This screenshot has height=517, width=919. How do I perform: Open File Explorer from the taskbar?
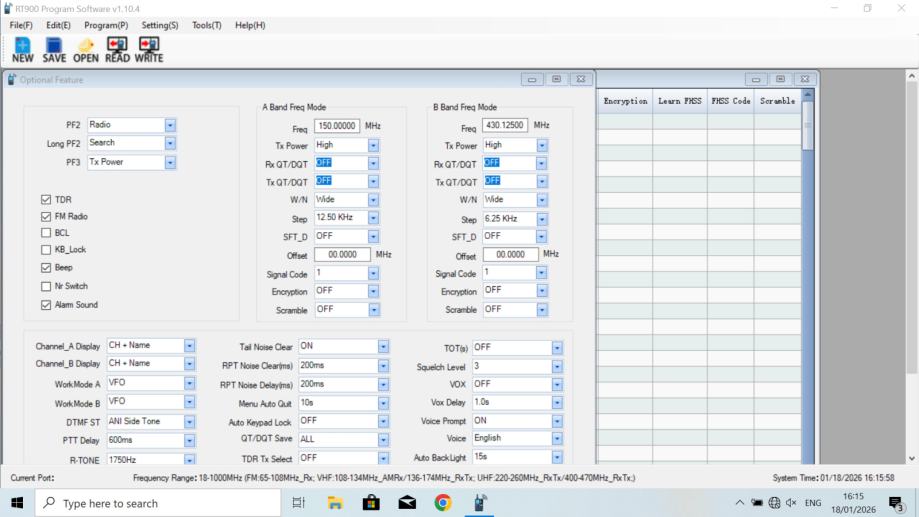coord(335,503)
